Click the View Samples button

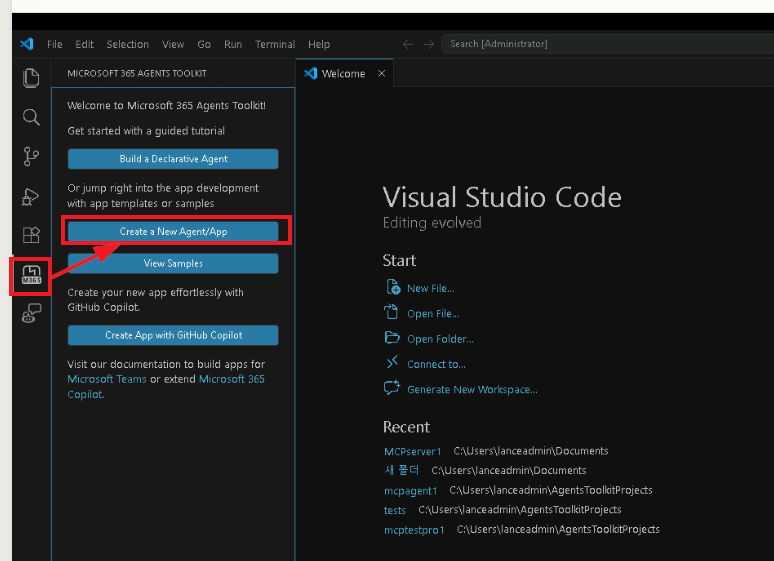click(173, 264)
